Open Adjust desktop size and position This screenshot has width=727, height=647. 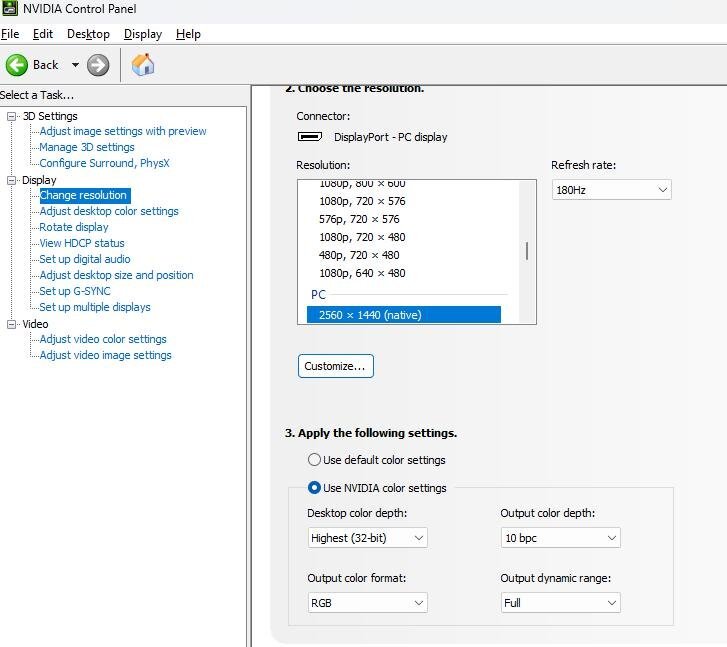tap(116, 275)
